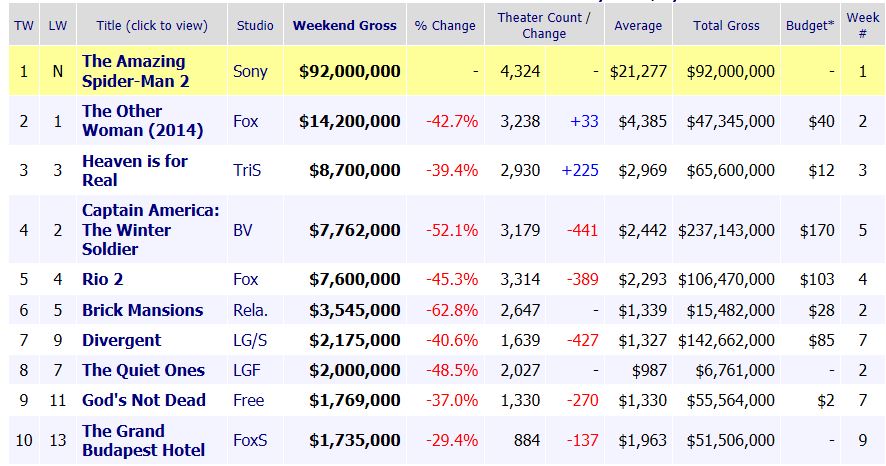The width and height of the screenshot is (886, 466).
Task: Open the Divergent movie page
Action: (x=121, y=340)
